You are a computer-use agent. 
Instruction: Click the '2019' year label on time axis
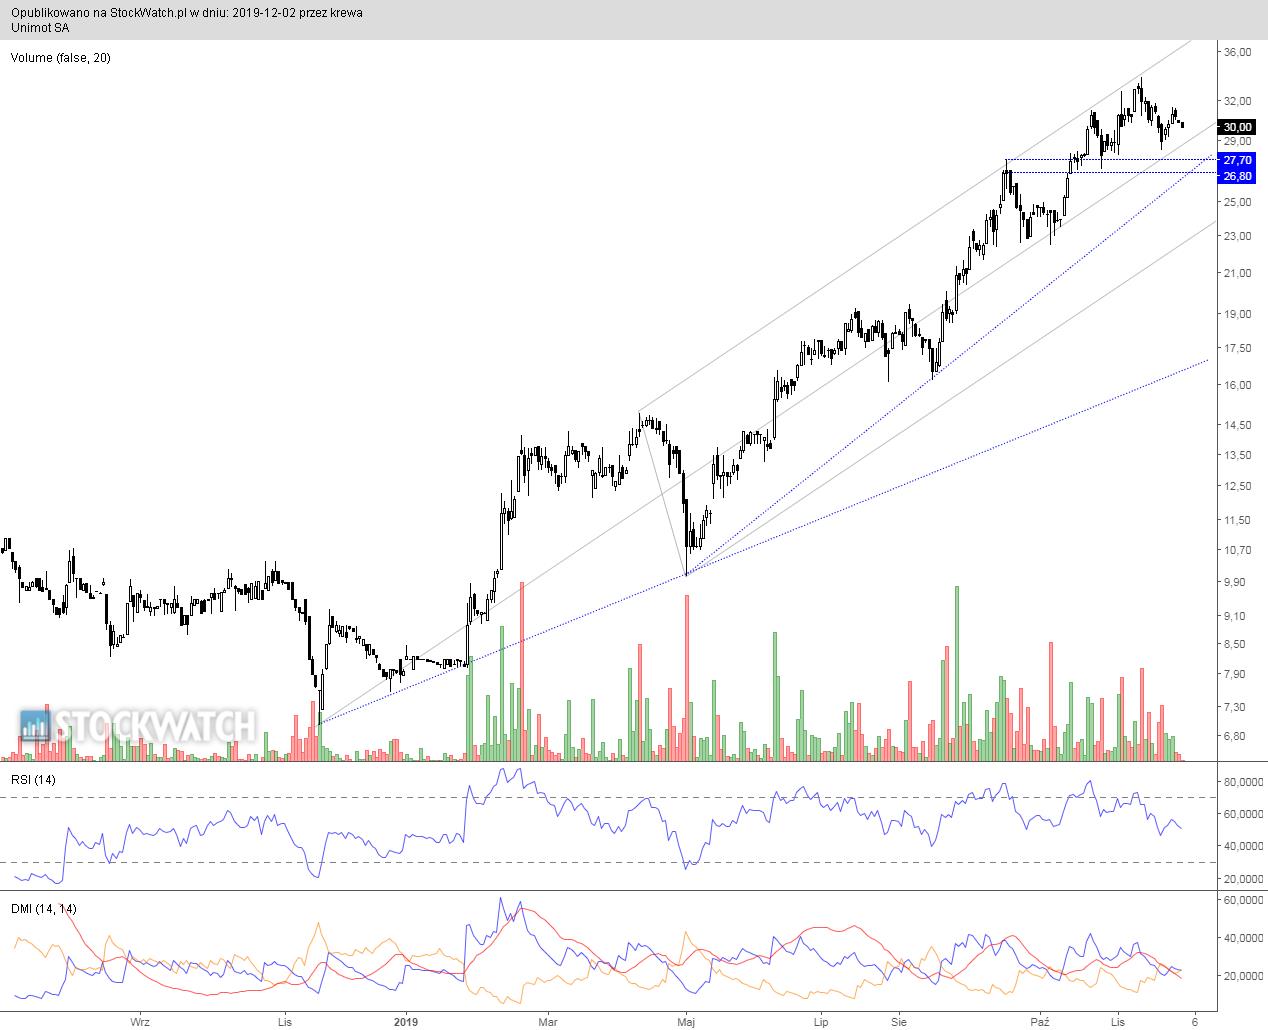(x=405, y=1022)
